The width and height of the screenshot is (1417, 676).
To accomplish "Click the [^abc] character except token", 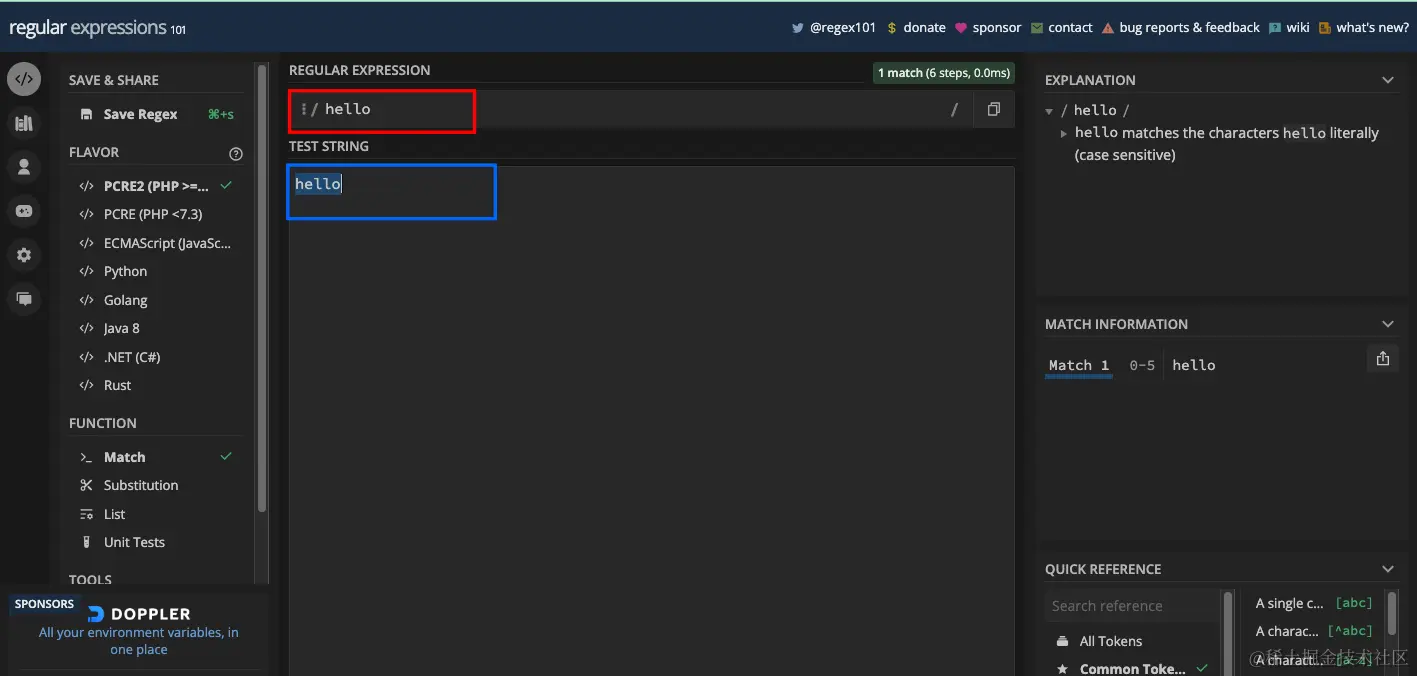I will pyautogui.click(x=1314, y=631).
